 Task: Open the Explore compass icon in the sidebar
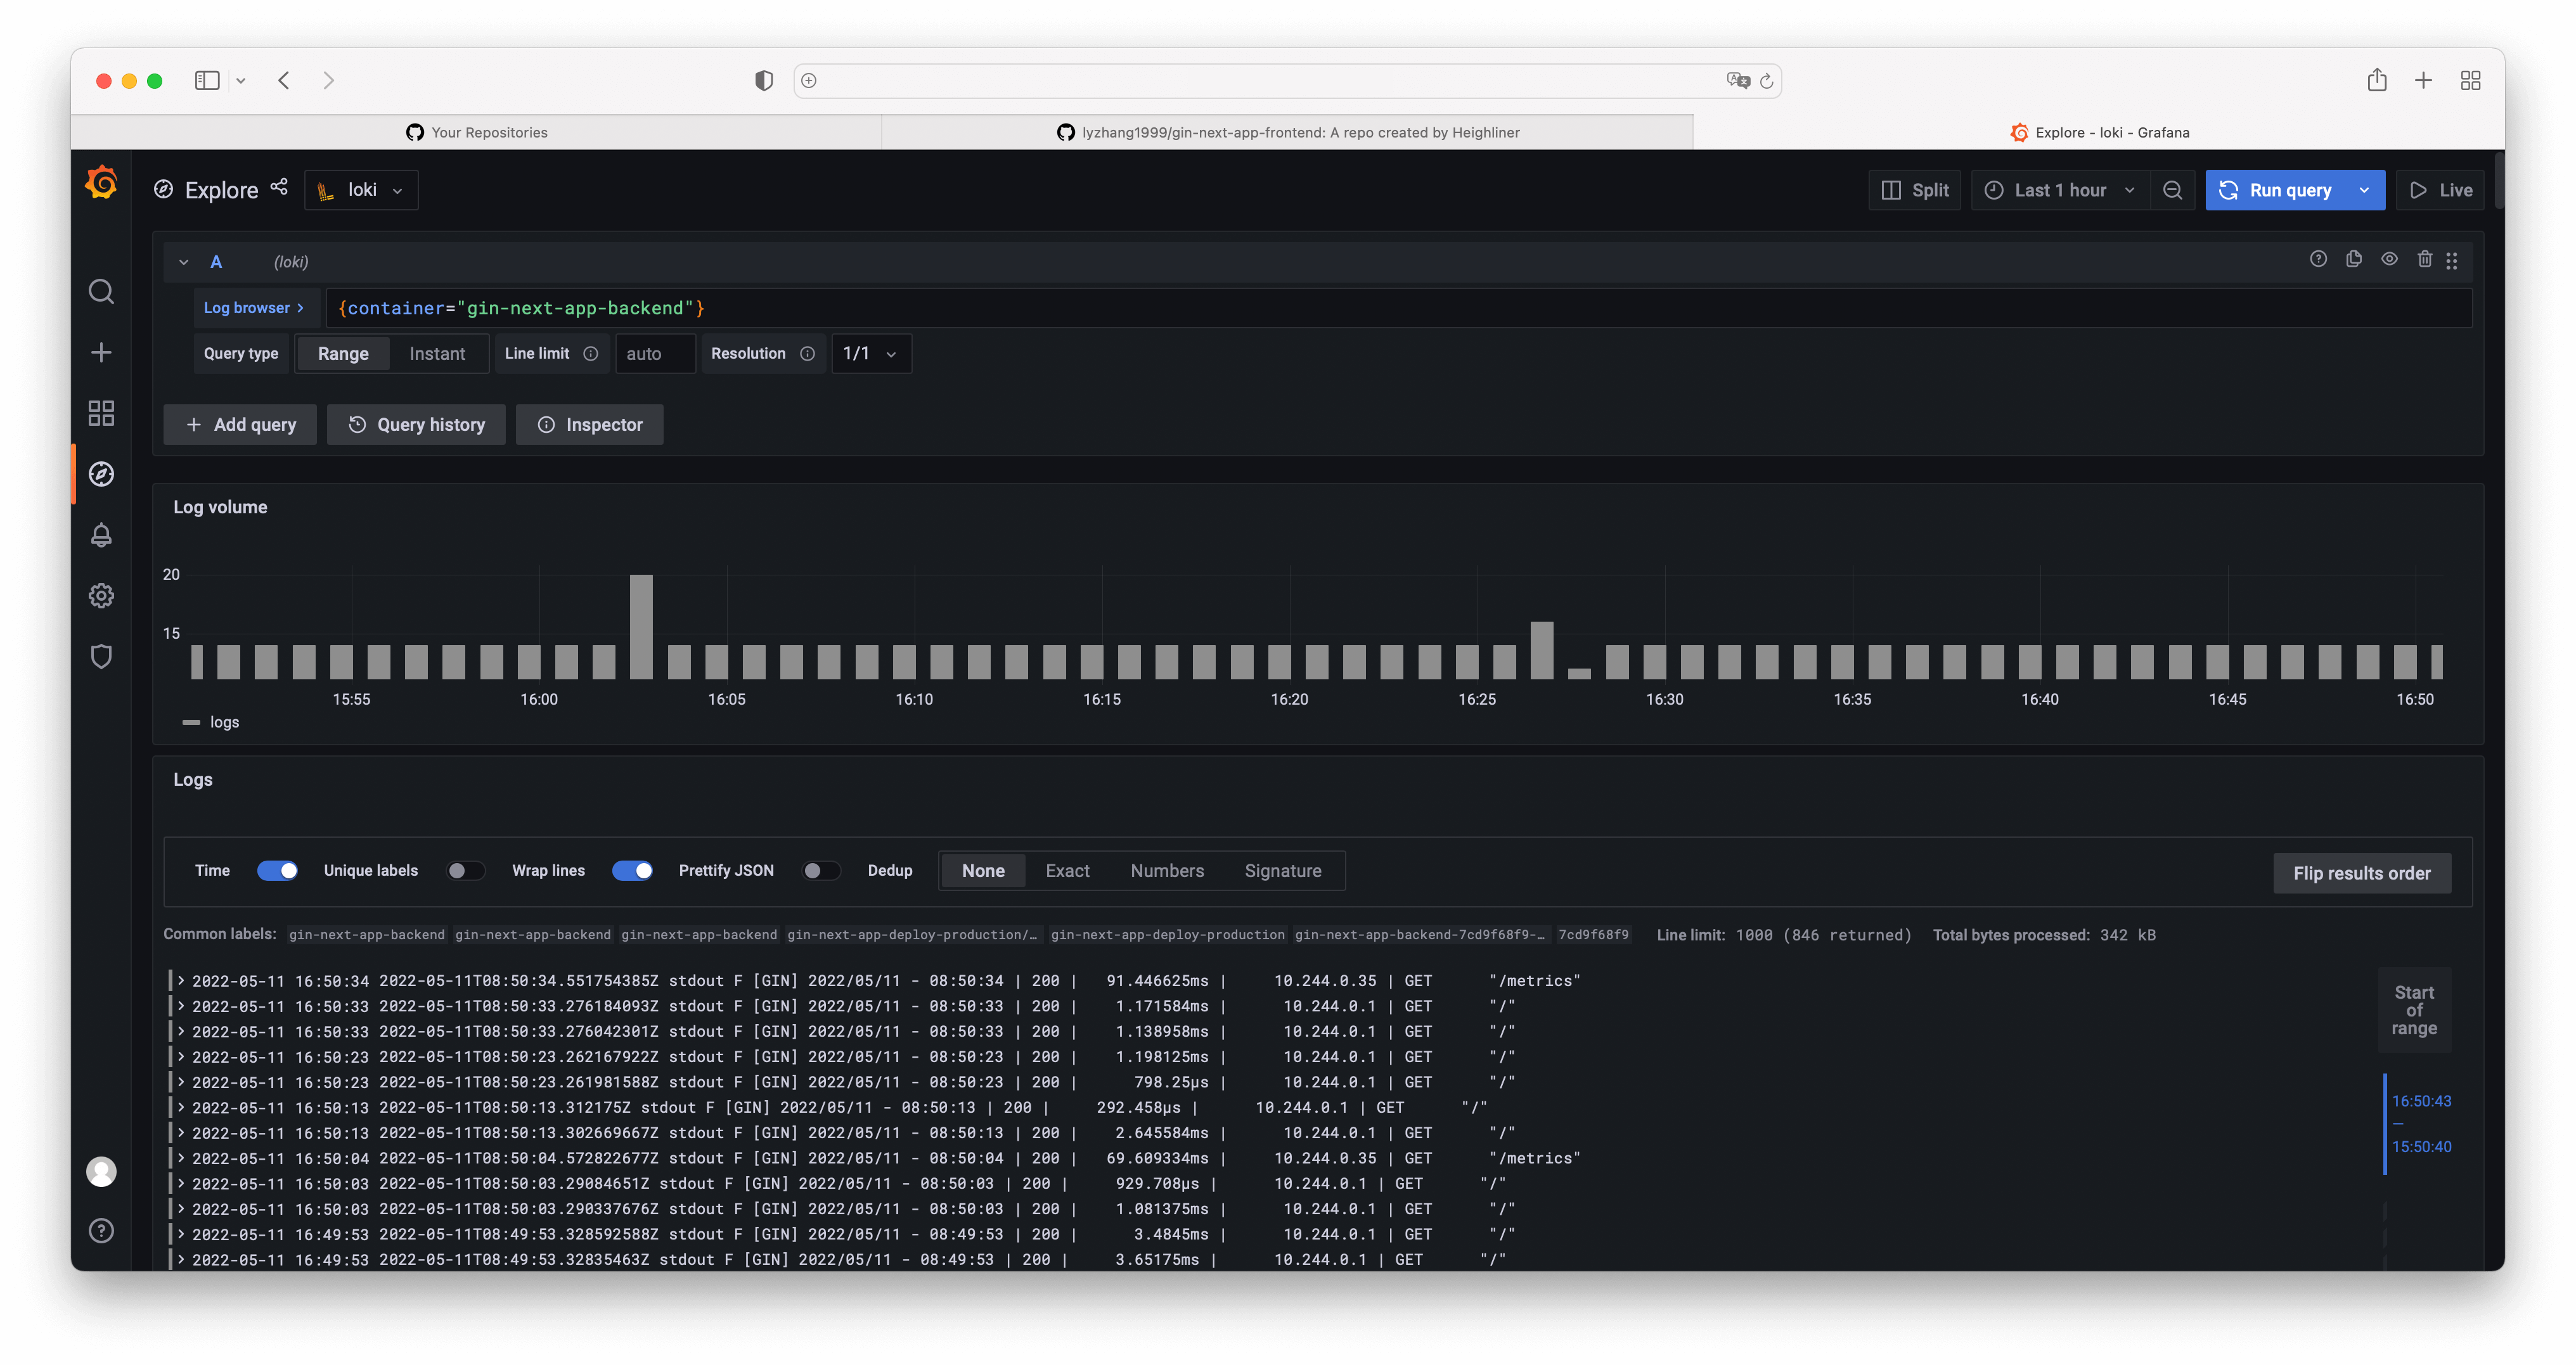[x=101, y=474]
